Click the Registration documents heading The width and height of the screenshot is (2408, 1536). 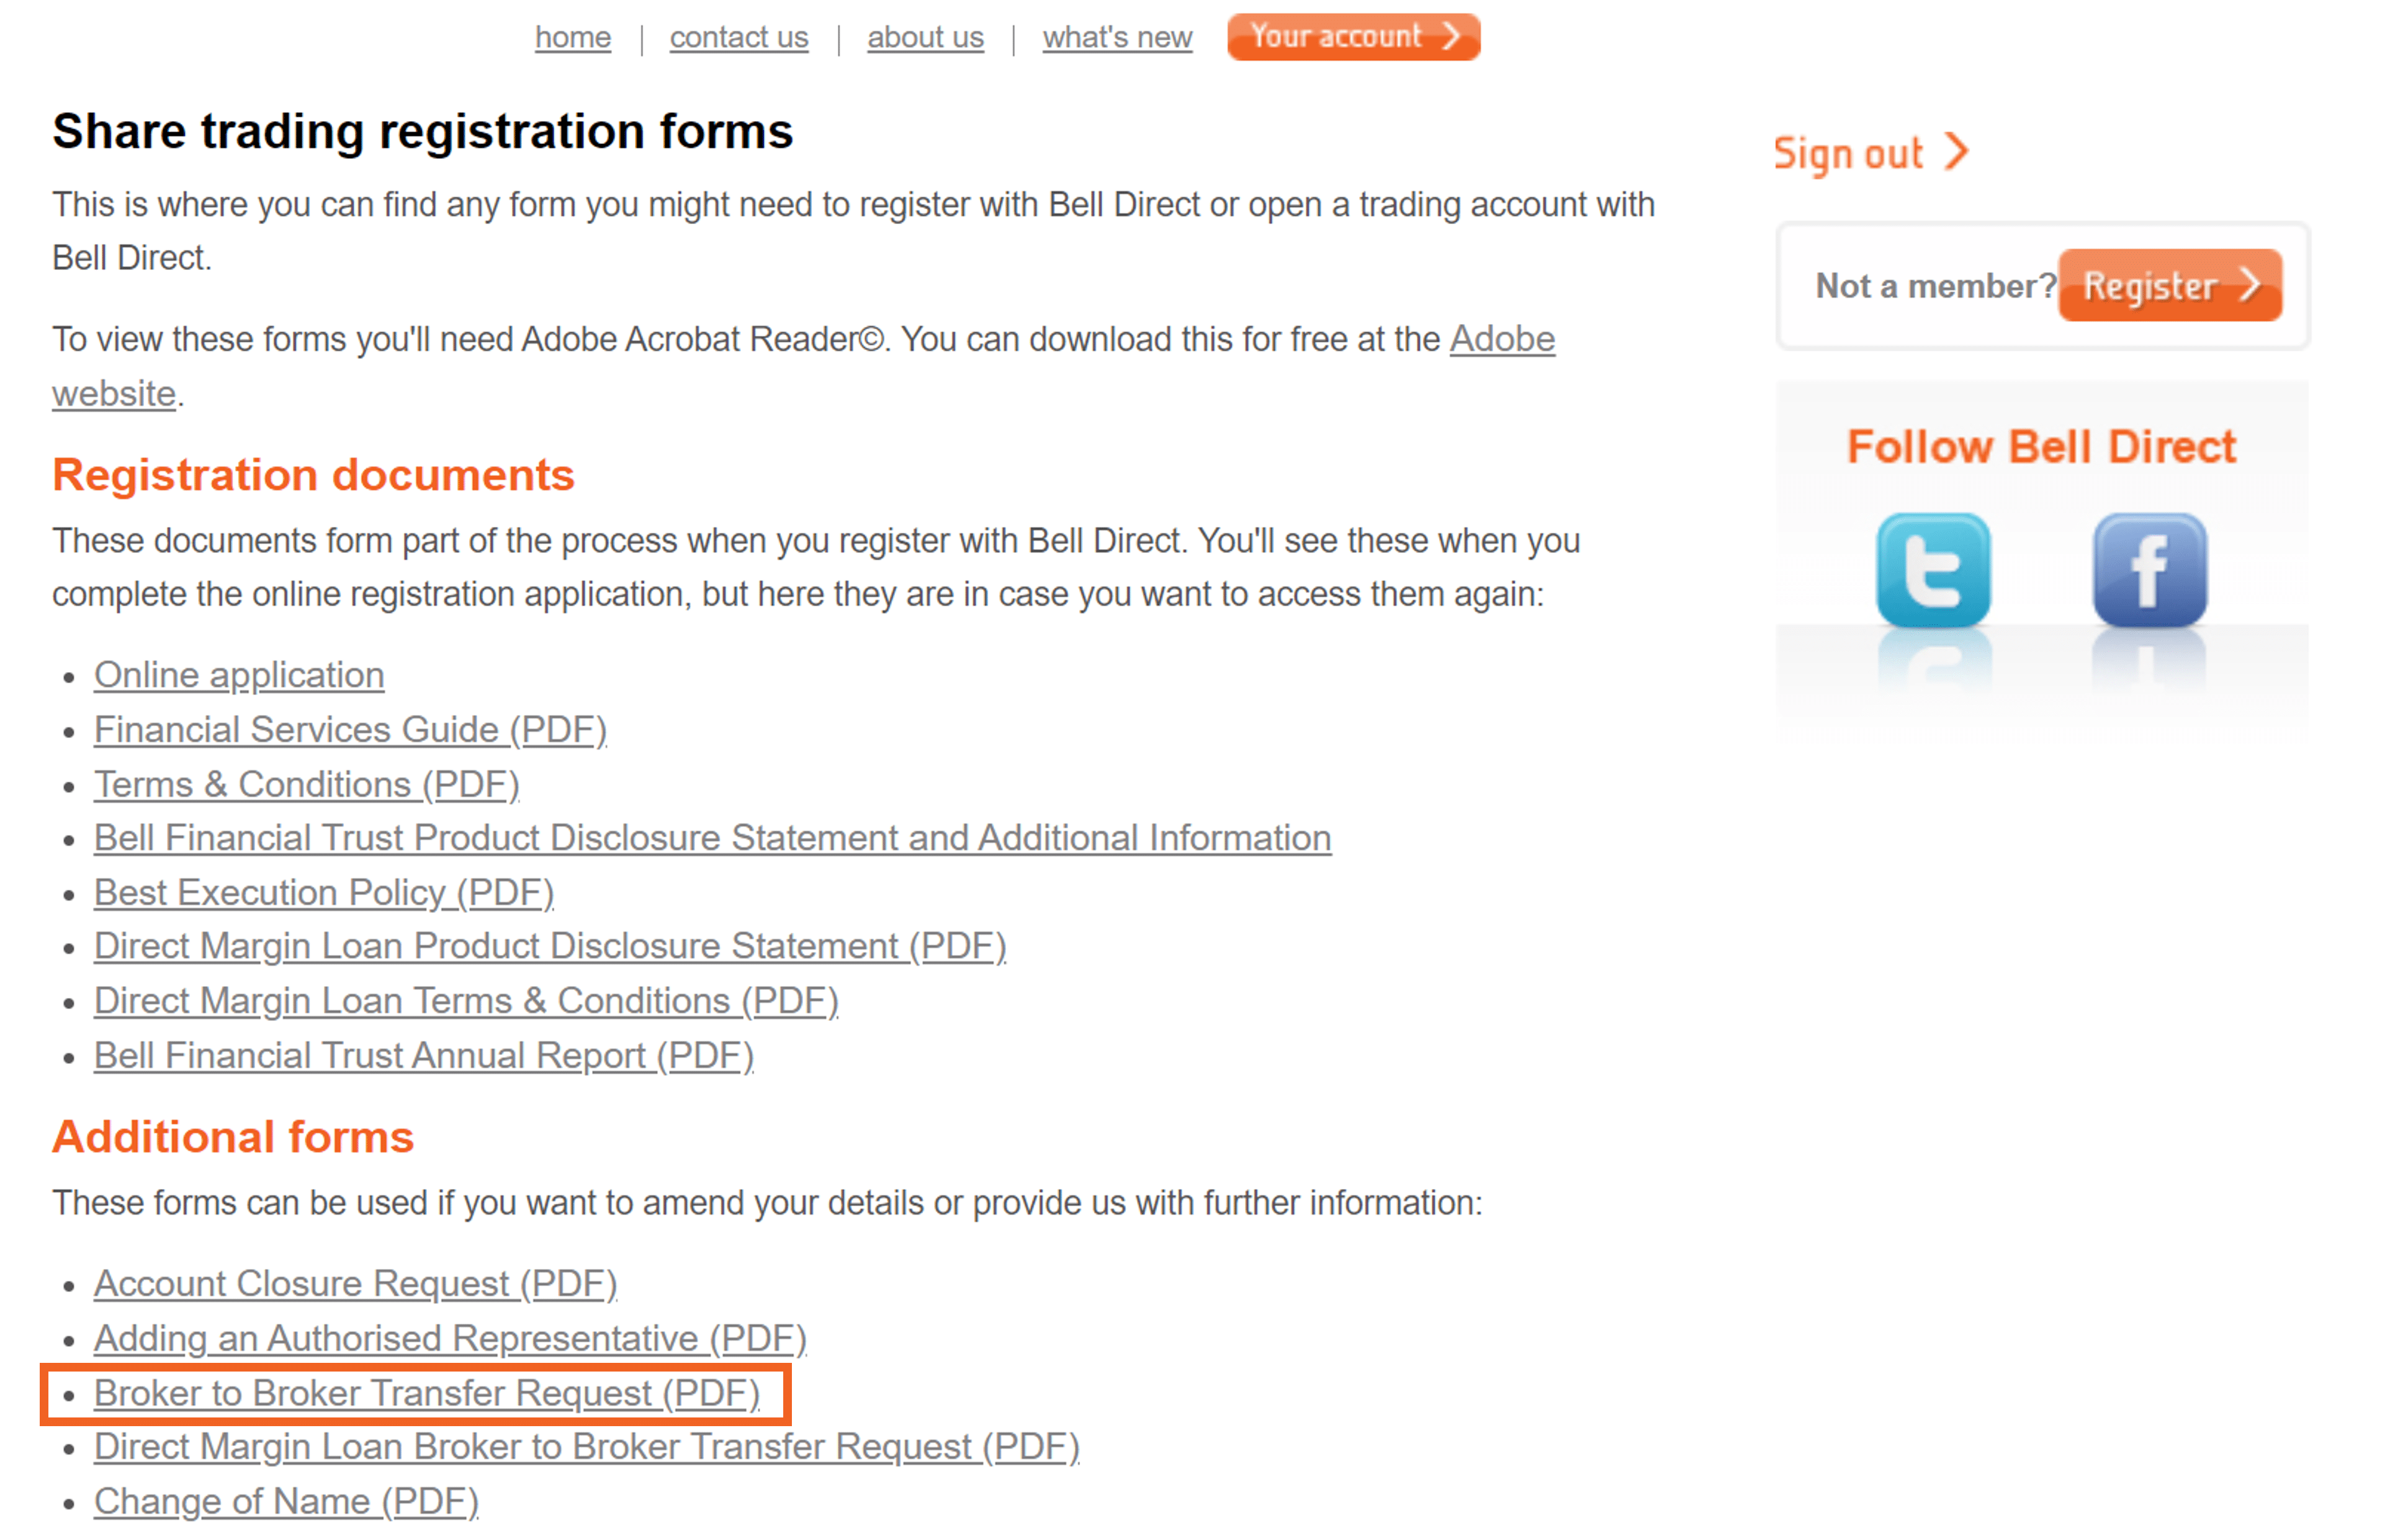[314, 475]
